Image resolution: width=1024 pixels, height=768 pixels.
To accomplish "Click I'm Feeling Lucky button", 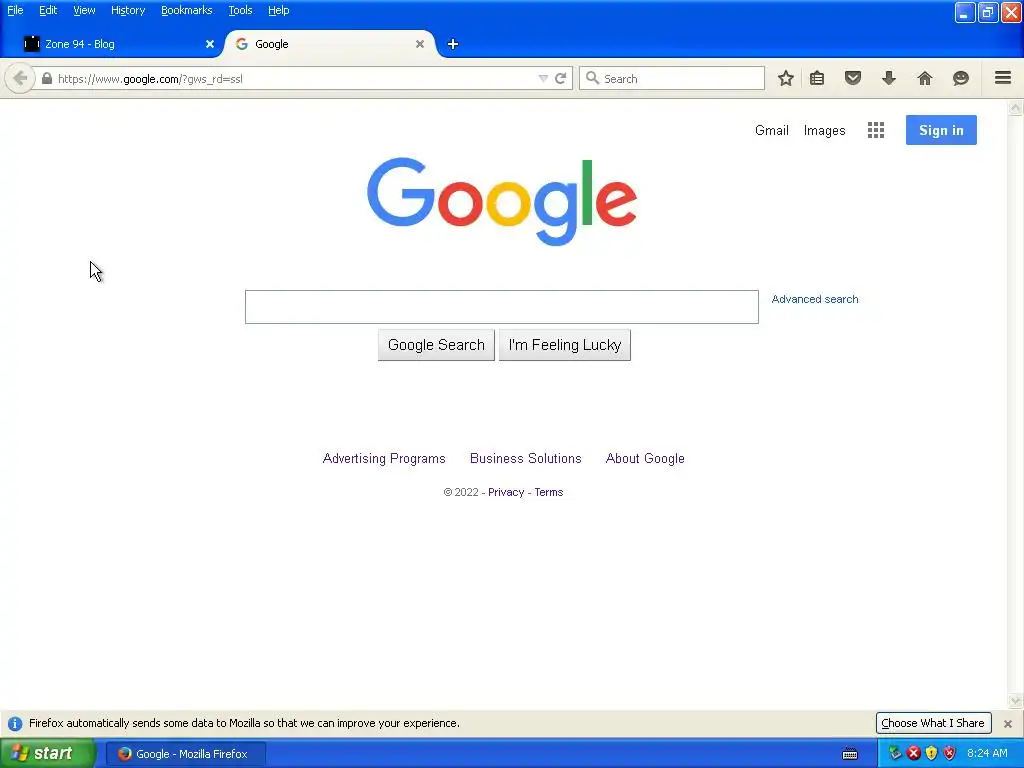I will point(565,345).
